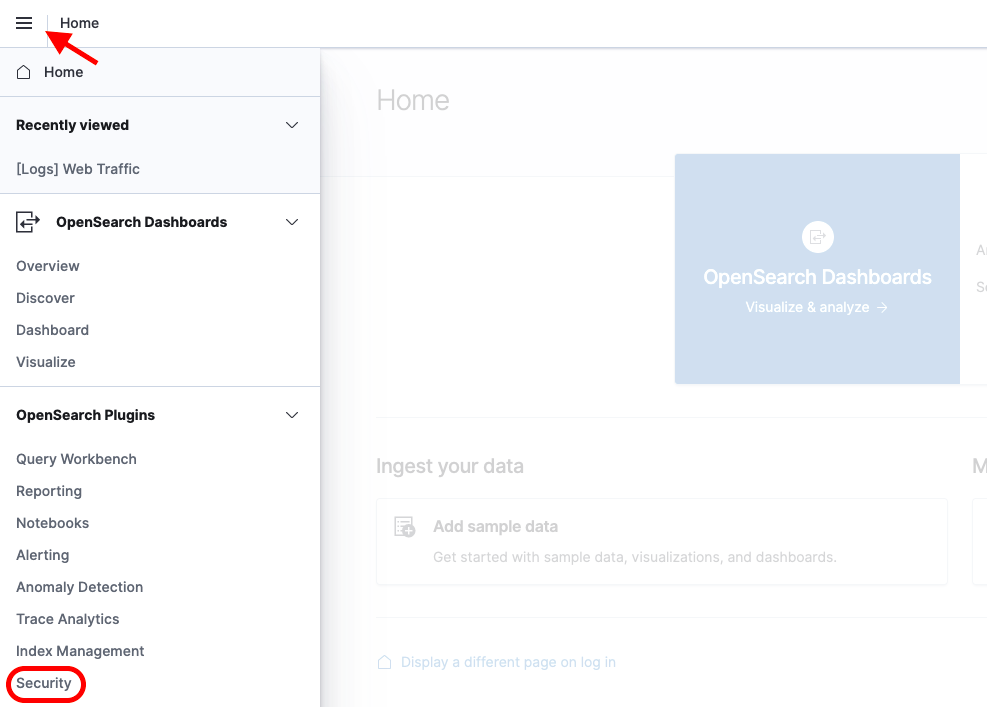987x707 pixels.
Task: Toggle the hamburger navigation menu
Action: point(24,23)
